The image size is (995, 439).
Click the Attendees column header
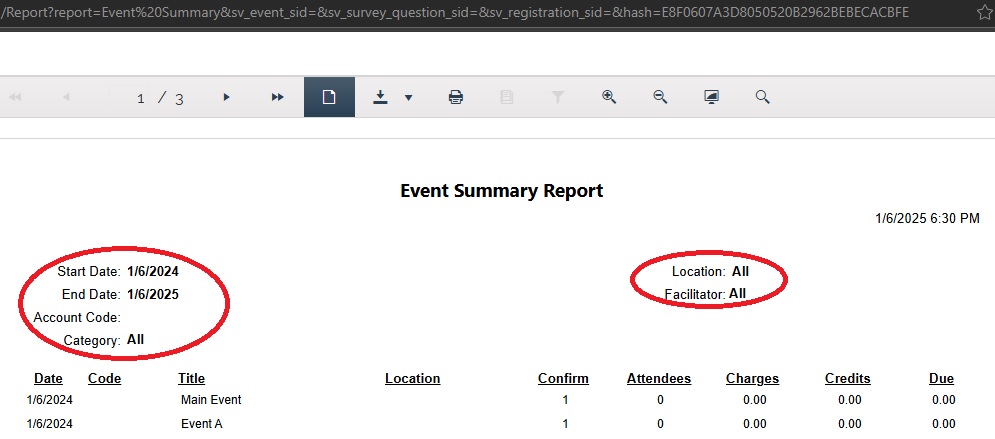pos(658,379)
